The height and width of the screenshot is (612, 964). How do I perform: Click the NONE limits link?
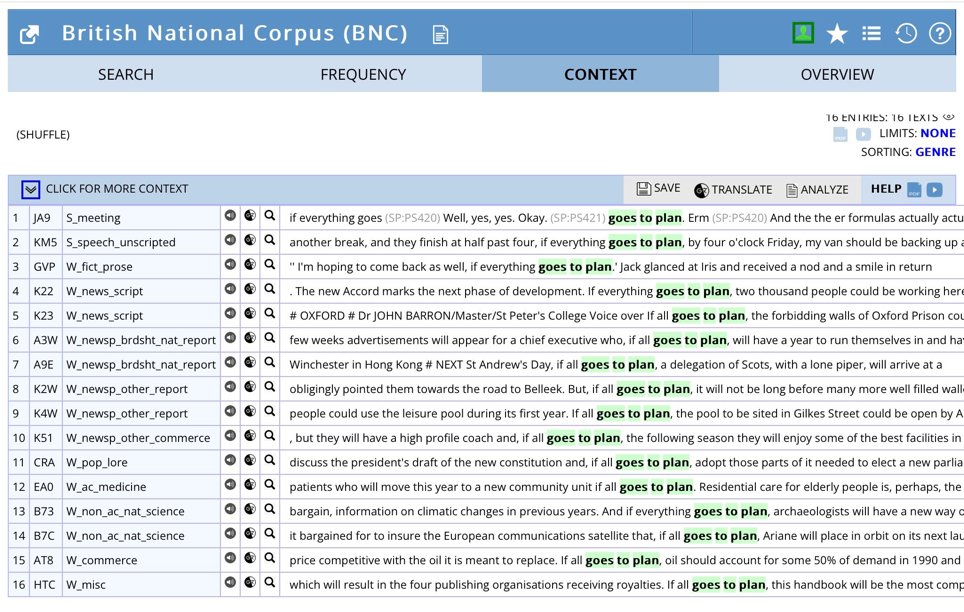click(938, 133)
